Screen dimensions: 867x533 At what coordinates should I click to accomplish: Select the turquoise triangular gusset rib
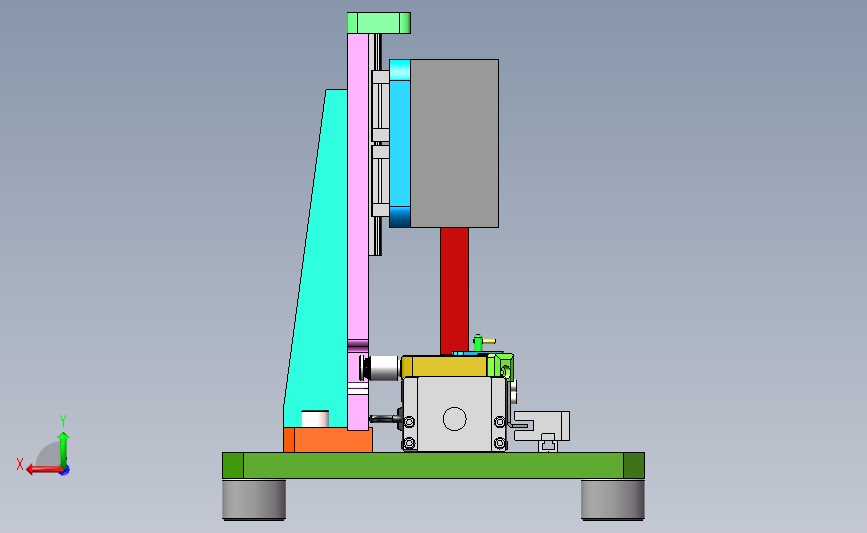click(321, 265)
